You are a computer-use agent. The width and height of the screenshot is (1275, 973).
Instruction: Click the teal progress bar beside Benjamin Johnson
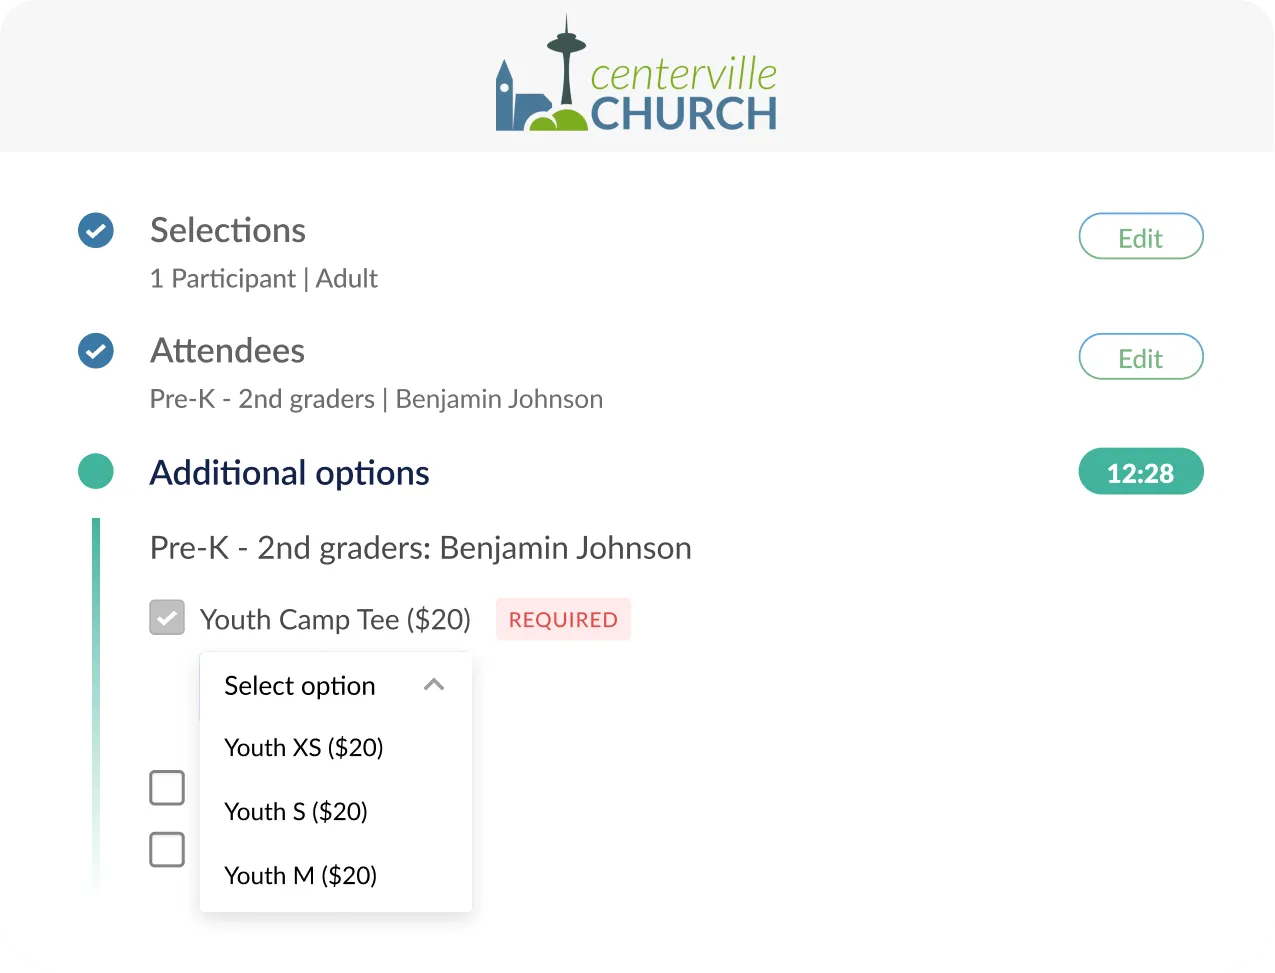click(96, 700)
